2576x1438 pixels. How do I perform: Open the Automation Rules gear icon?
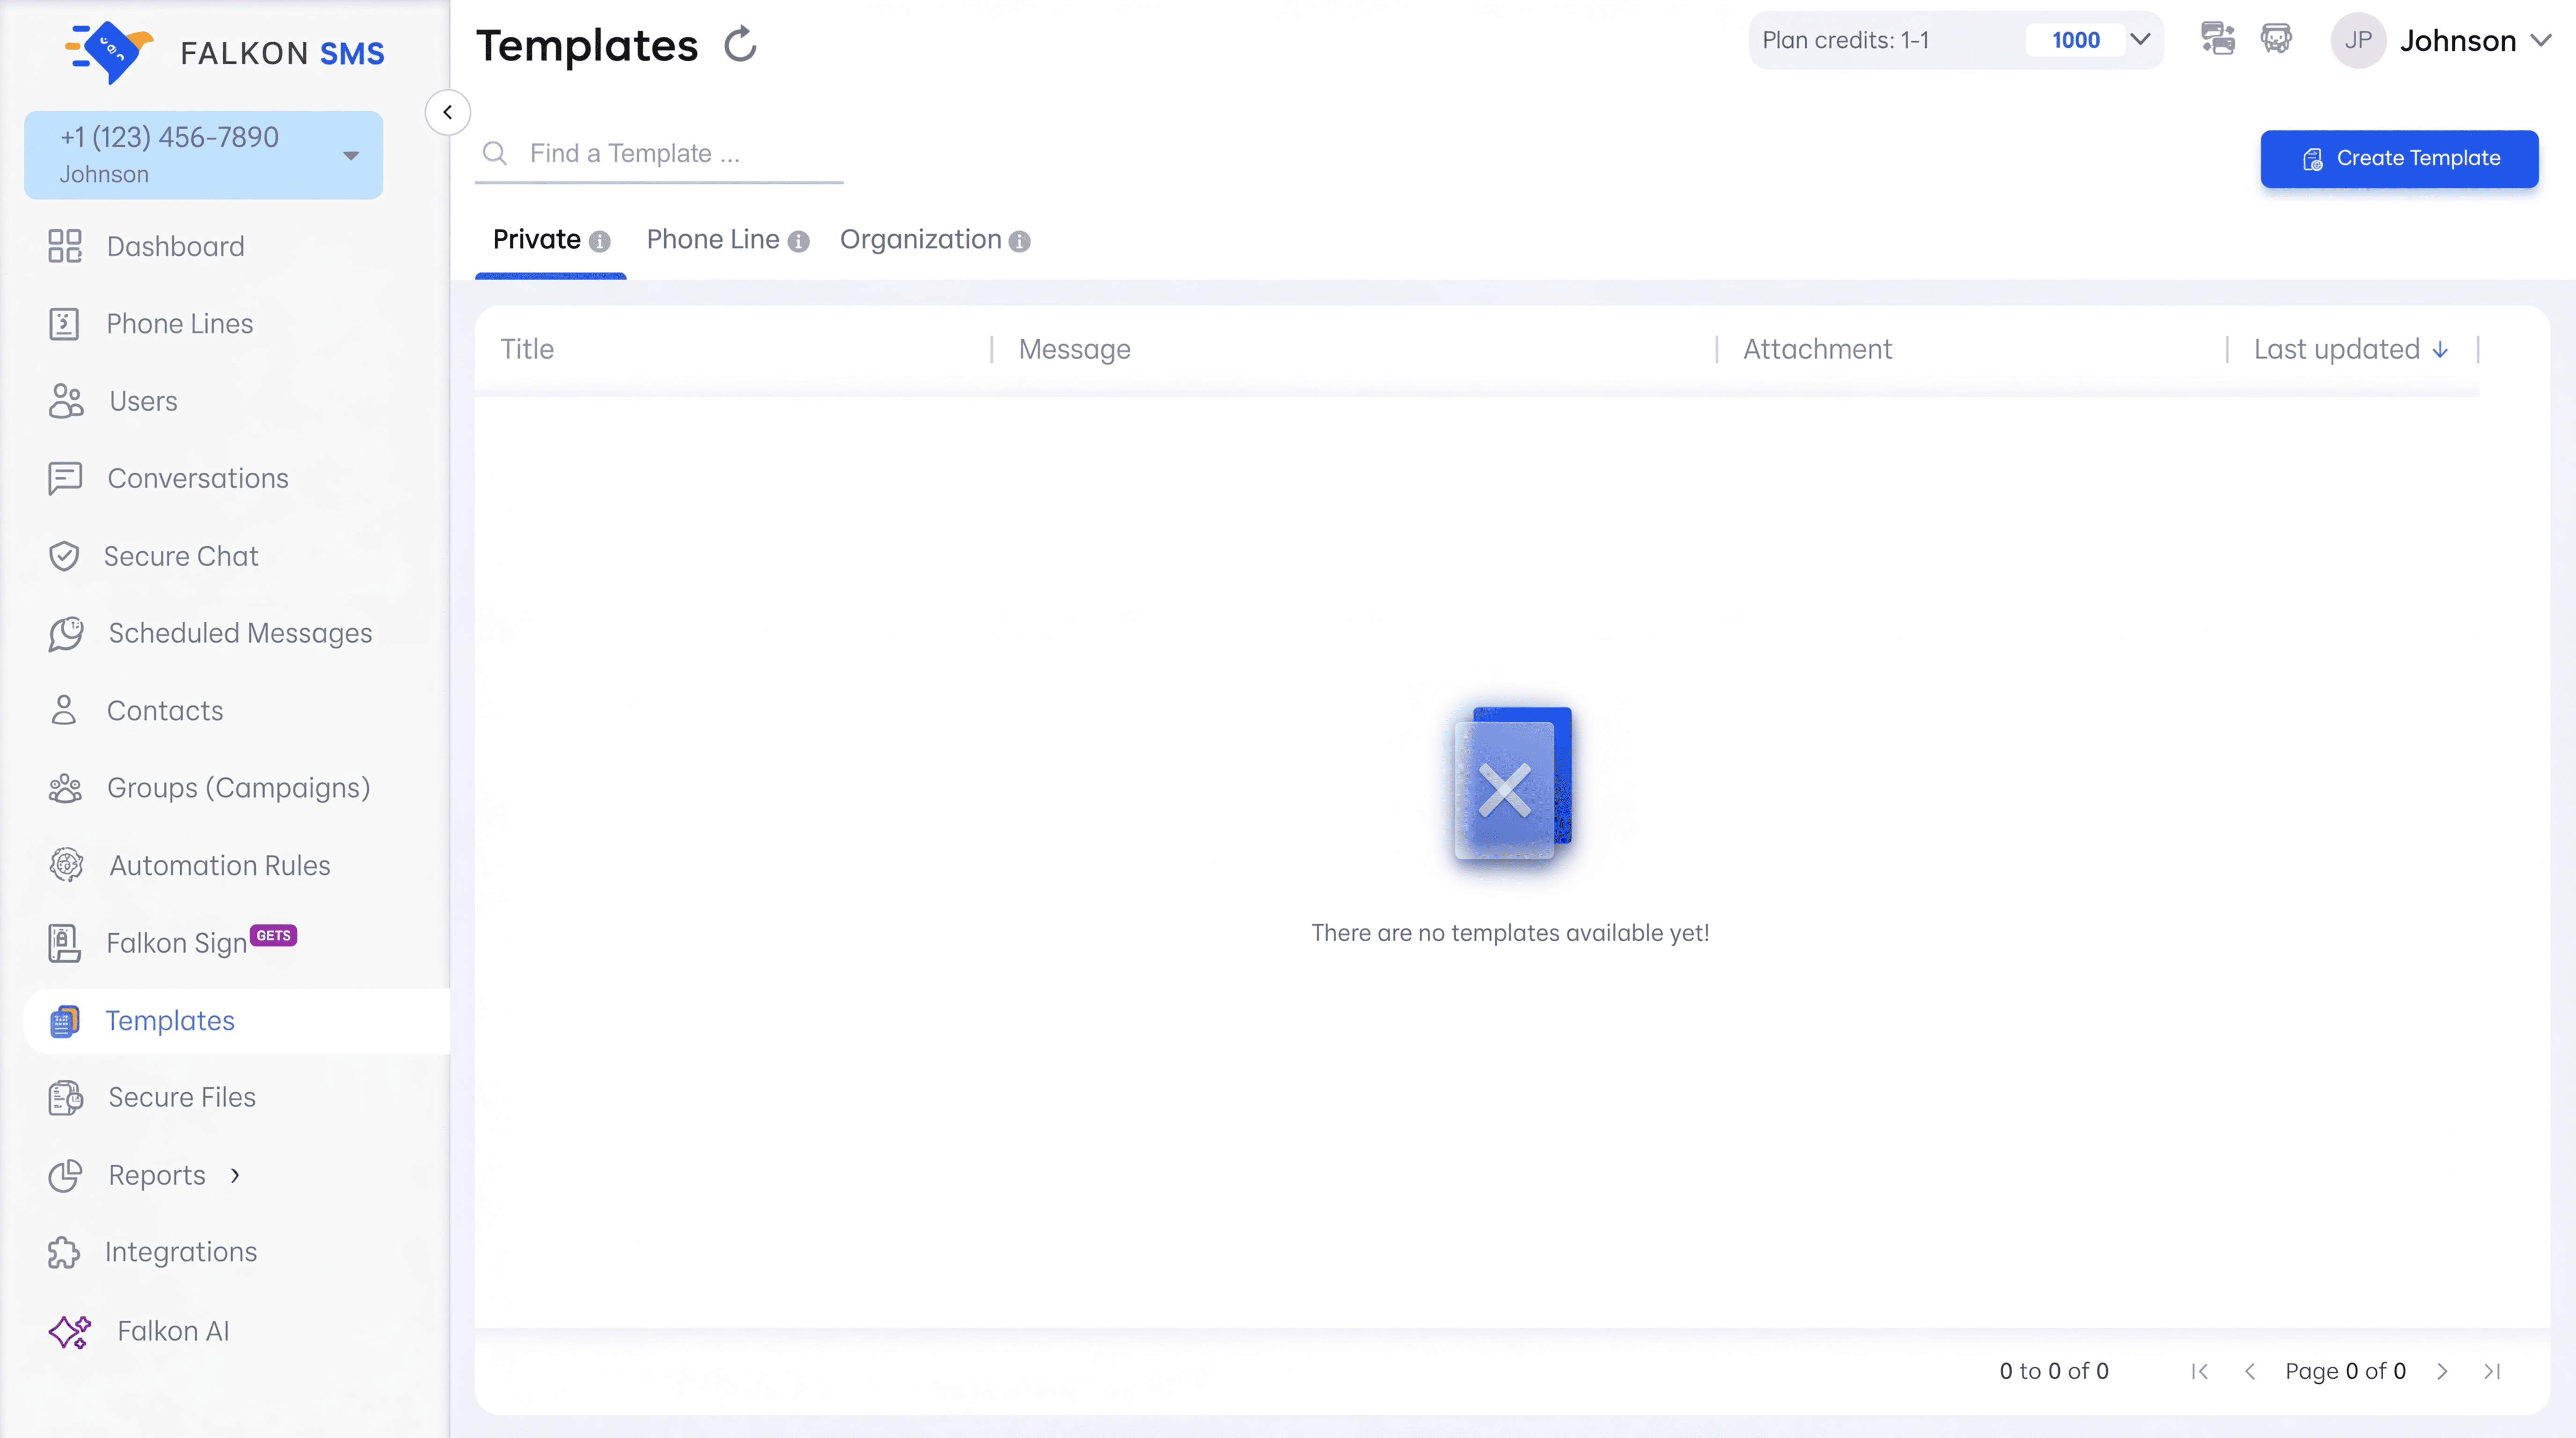66,865
